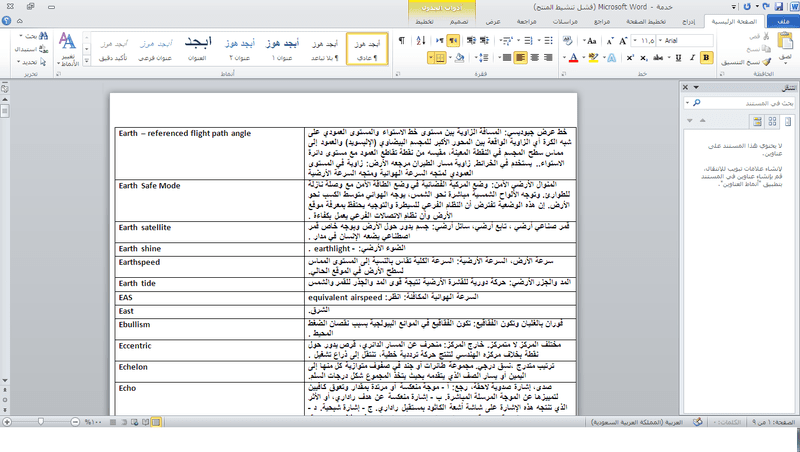Click the Subscript x₂ icon
The image size is (800, 452).
pyautogui.click(x=644, y=58)
